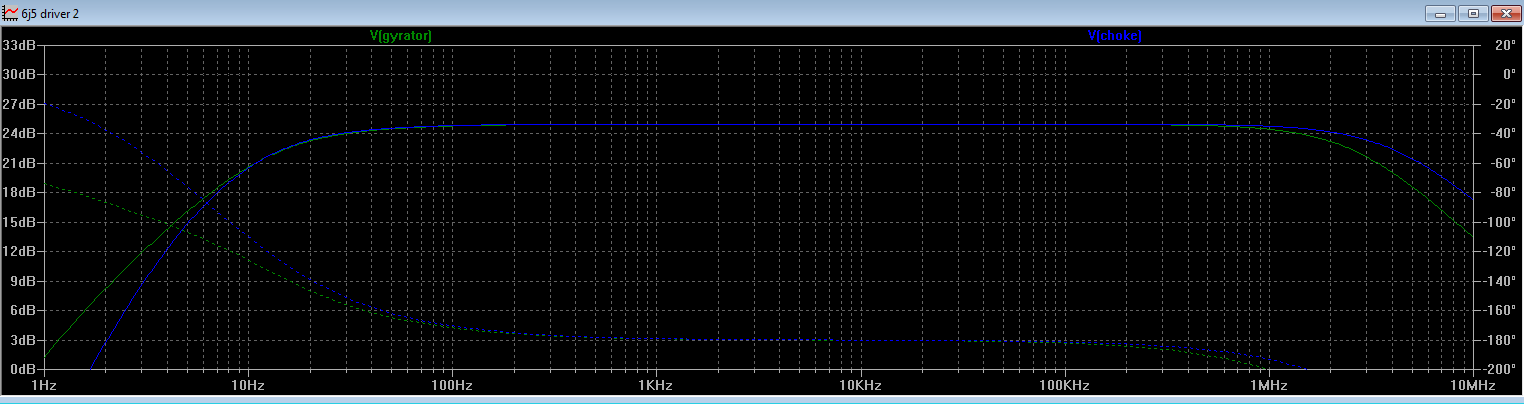Click the 0dB left axis label
The height and width of the screenshot is (404, 1524).
[23, 369]
